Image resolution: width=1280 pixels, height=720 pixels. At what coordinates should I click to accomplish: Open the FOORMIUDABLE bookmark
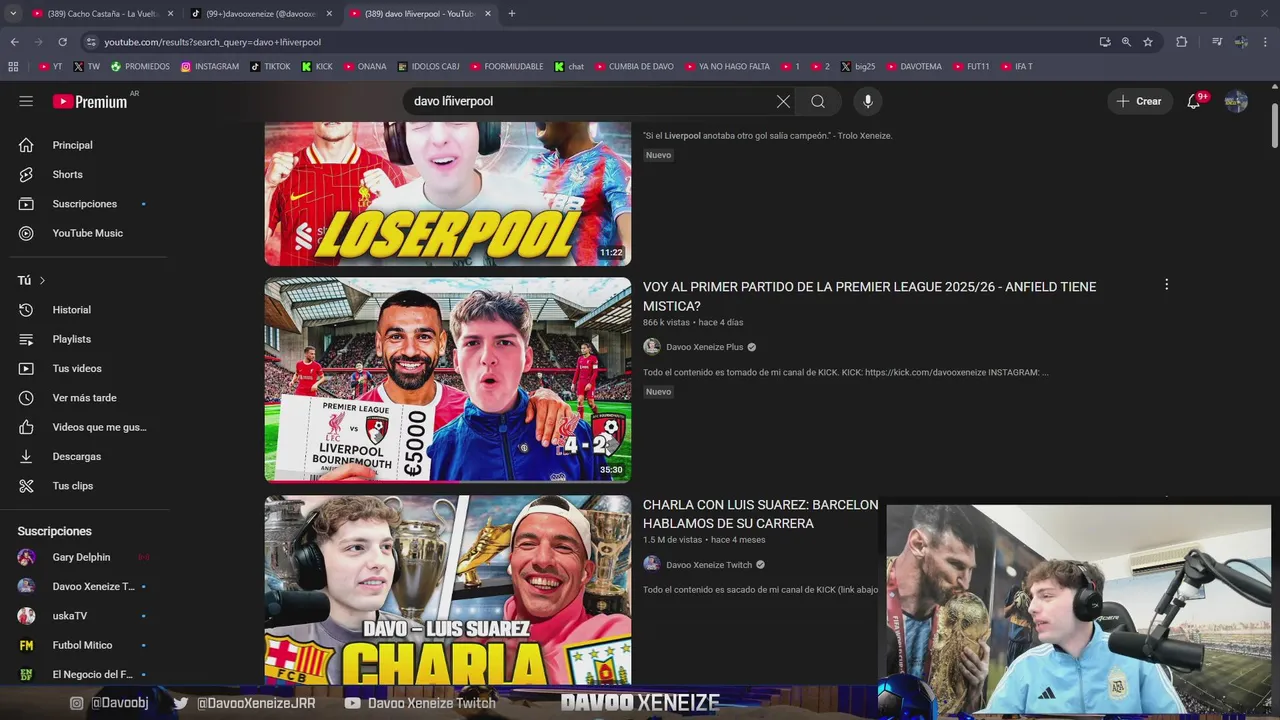click(507, 67)
